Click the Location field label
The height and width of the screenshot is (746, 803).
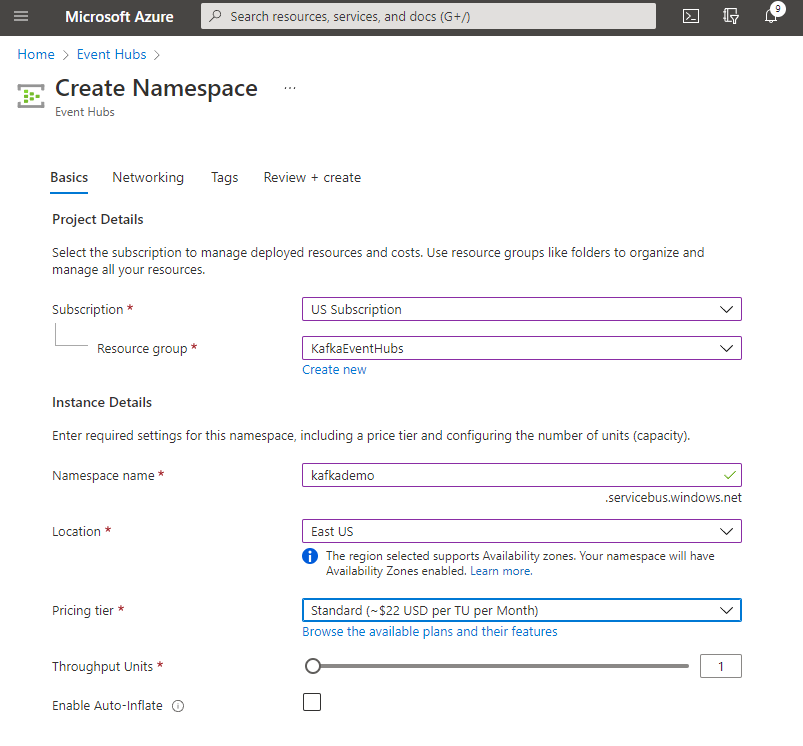coord(76,531)
